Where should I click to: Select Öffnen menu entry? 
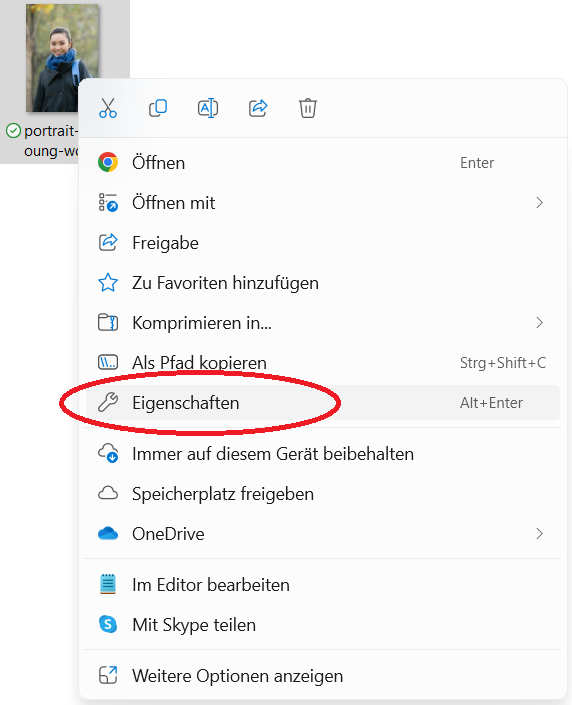pyautogui.click(x=322, y=162)
